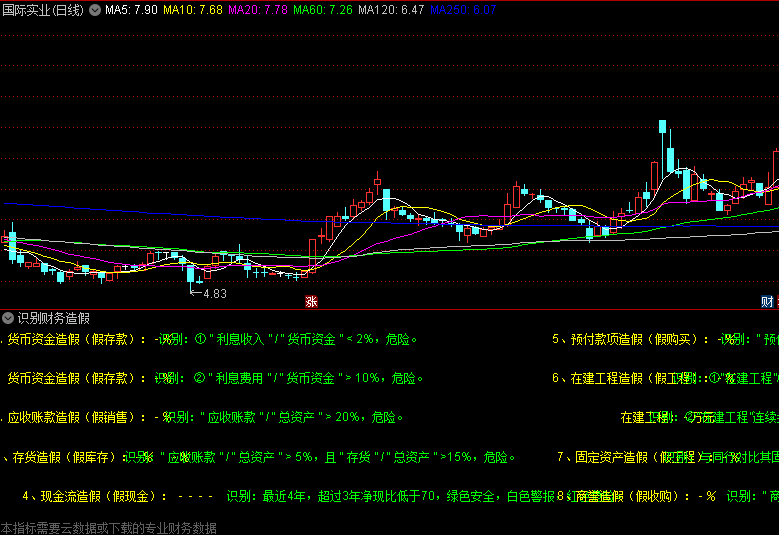Click the magenta MA20: 7.78 label
The width and height of the screenshot is (779, 535).
(258, 10)
